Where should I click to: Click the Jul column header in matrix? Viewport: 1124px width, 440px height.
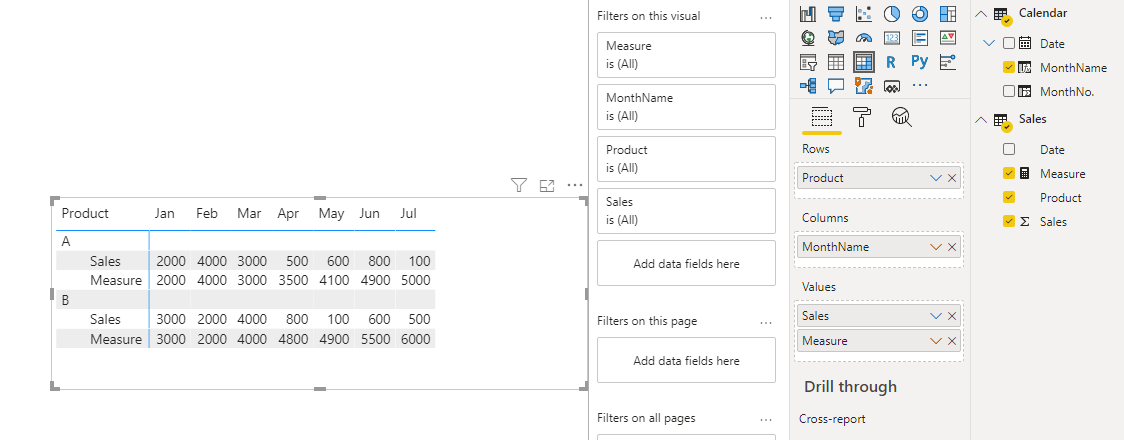[x=409, y=214]
